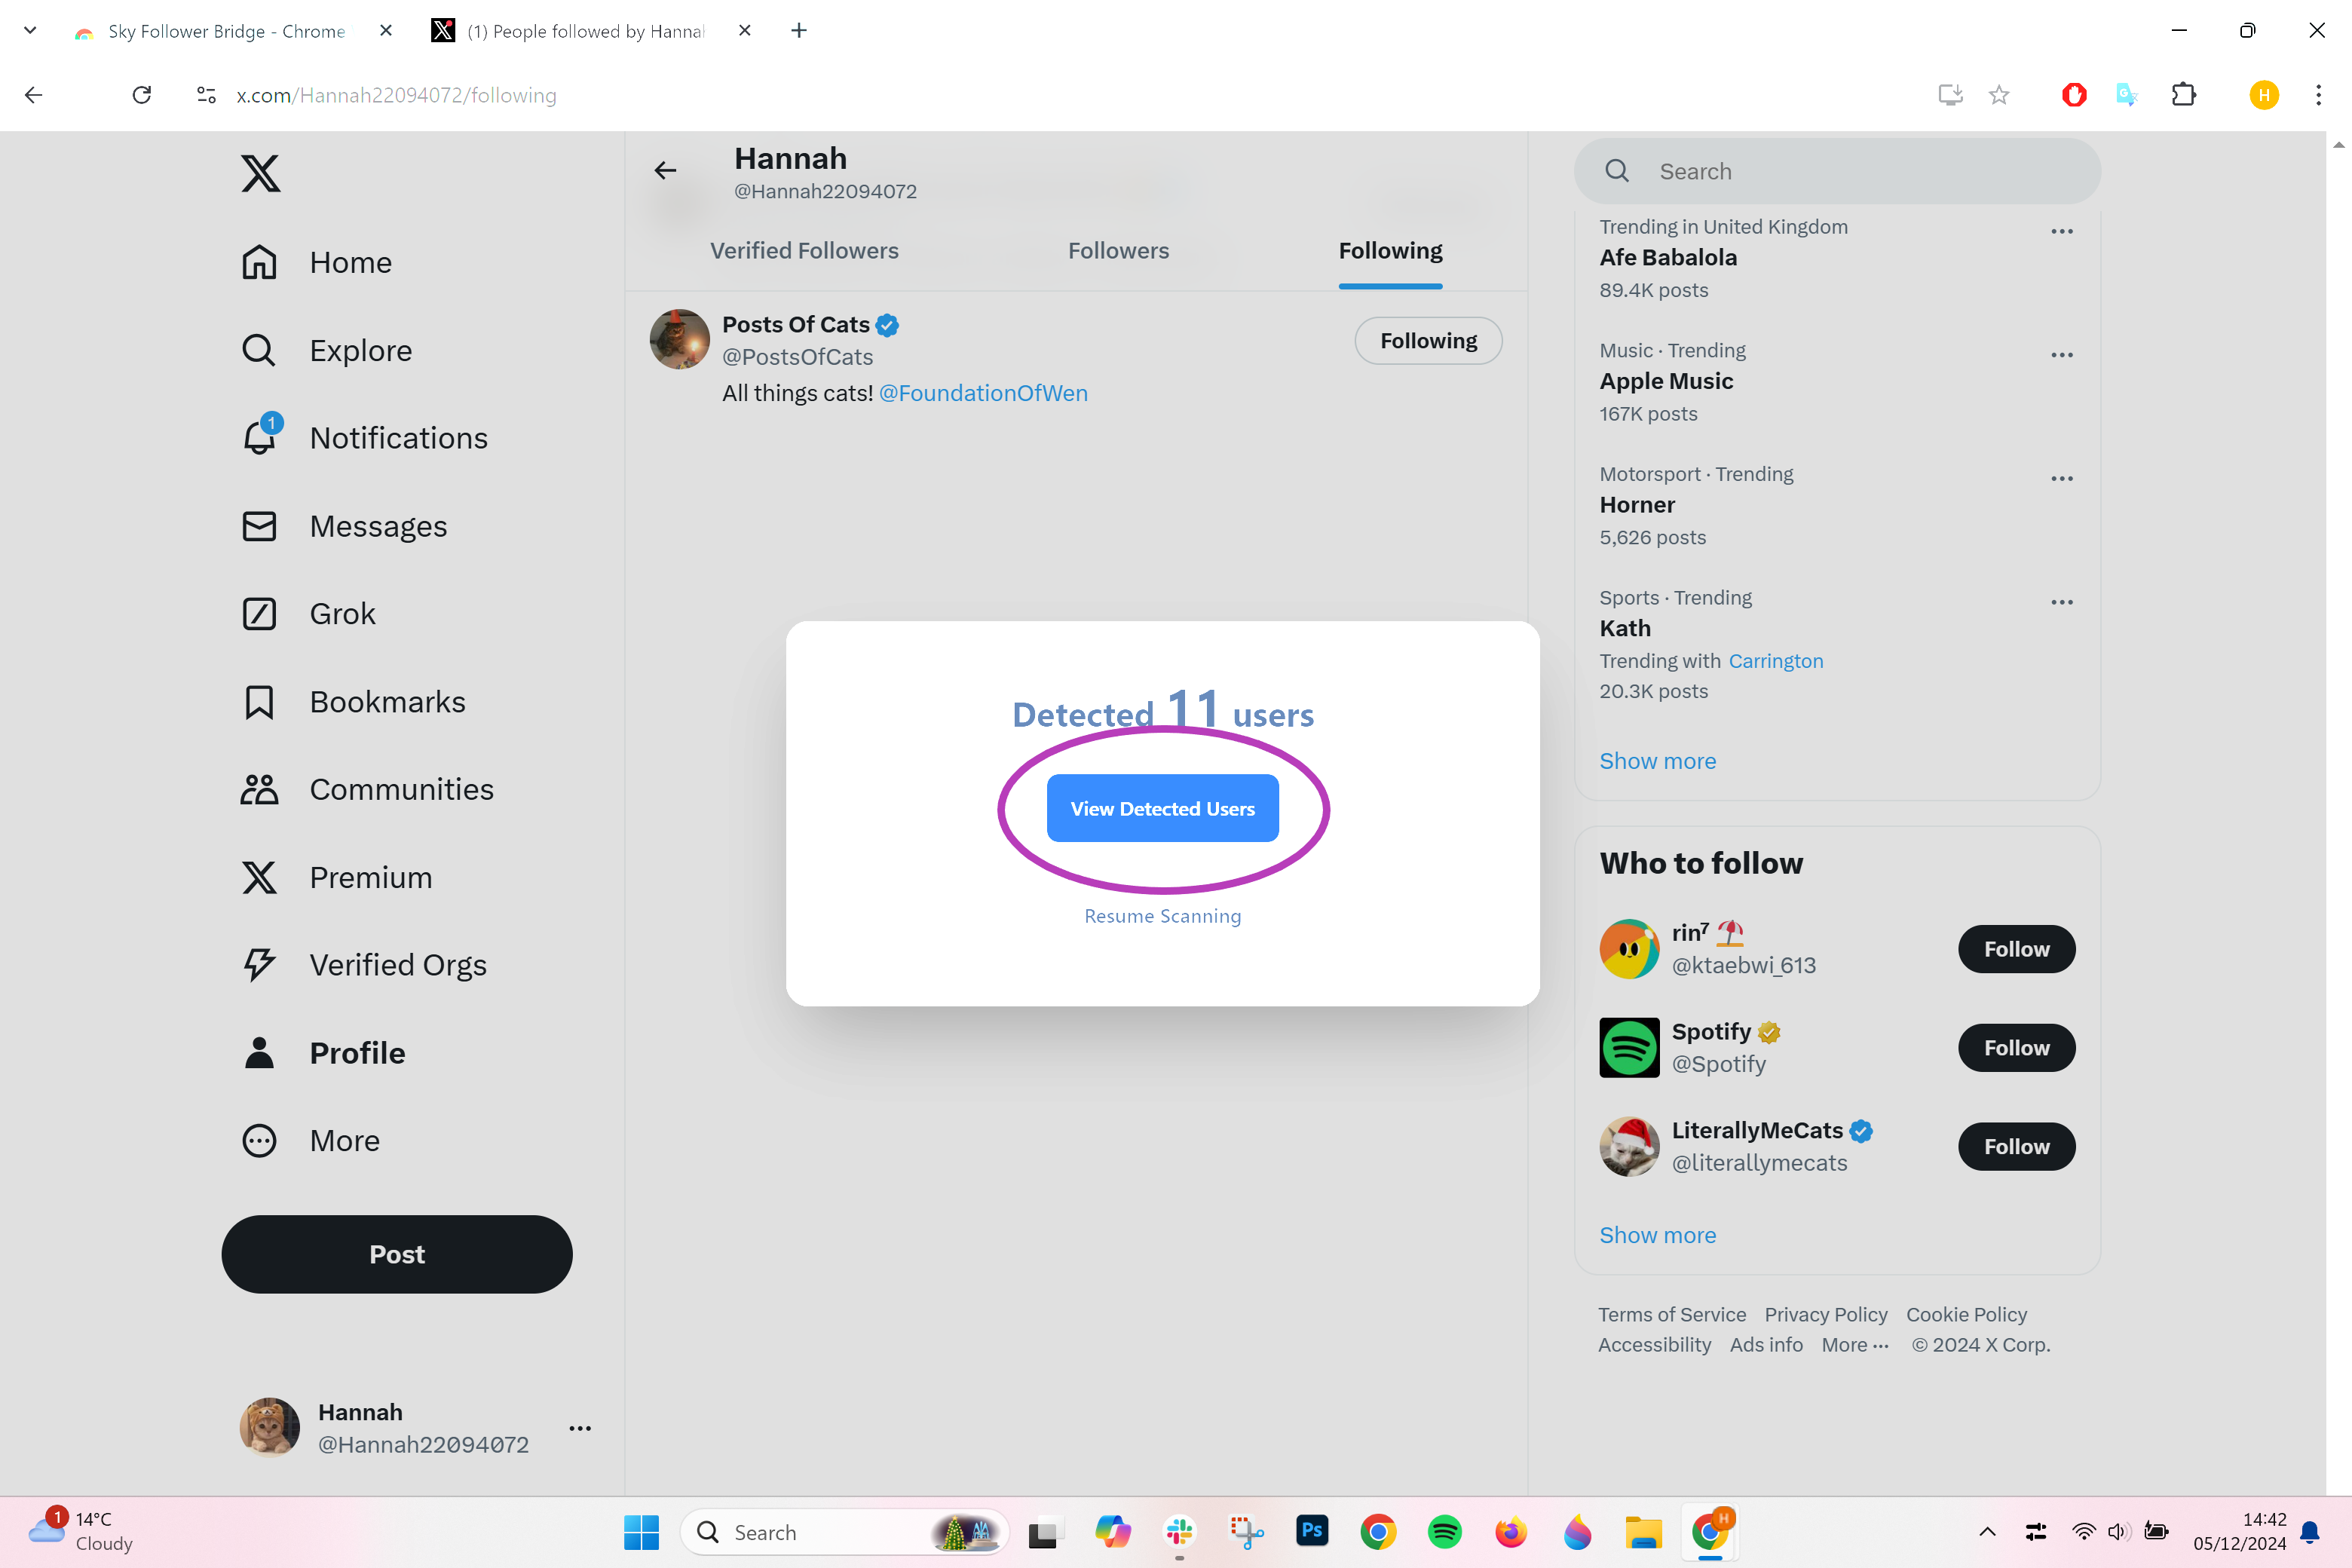Open the Posts Of Cats profile picture

[680, 339]
